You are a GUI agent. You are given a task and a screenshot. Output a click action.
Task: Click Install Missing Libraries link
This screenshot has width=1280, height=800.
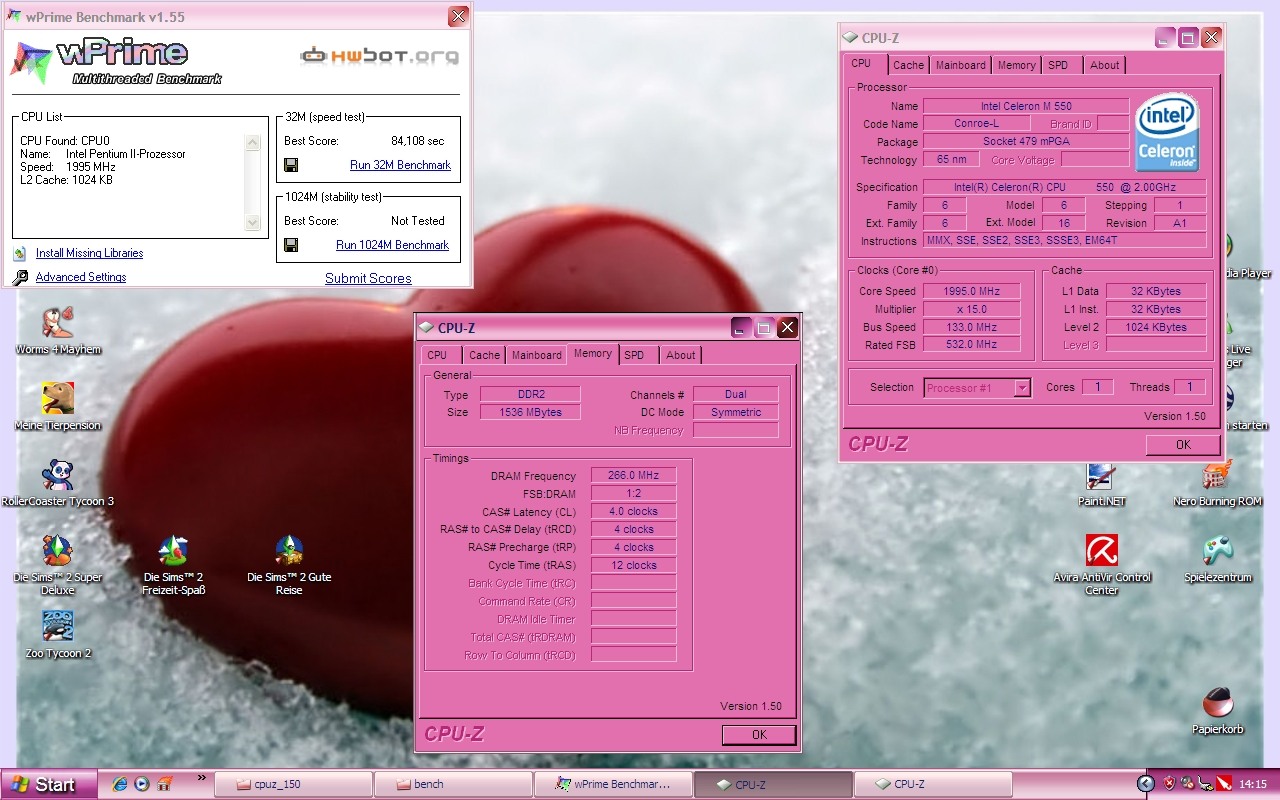pyautogui.click(x=89, y=253)
